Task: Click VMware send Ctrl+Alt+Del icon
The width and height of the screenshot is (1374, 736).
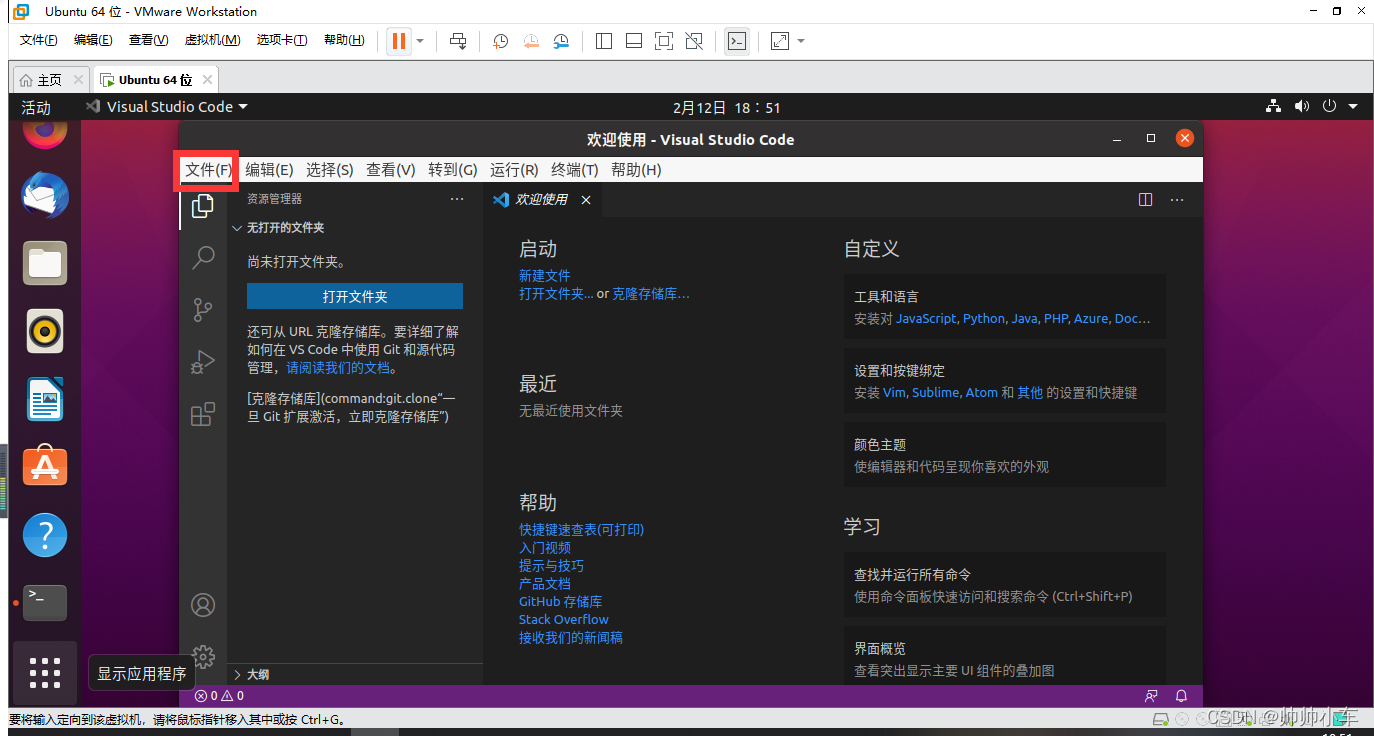Action: pos(458,41)
